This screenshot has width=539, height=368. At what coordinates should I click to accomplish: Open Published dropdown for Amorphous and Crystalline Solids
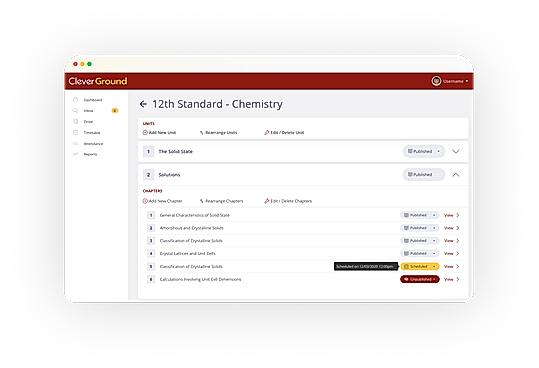420,228
